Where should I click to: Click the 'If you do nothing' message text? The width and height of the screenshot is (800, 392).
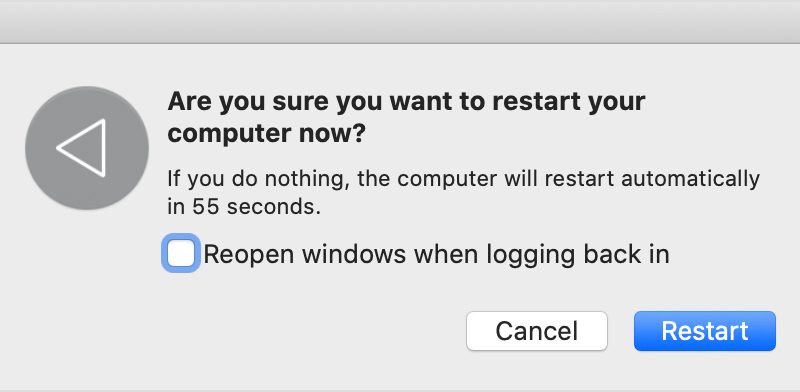[463, 193]
